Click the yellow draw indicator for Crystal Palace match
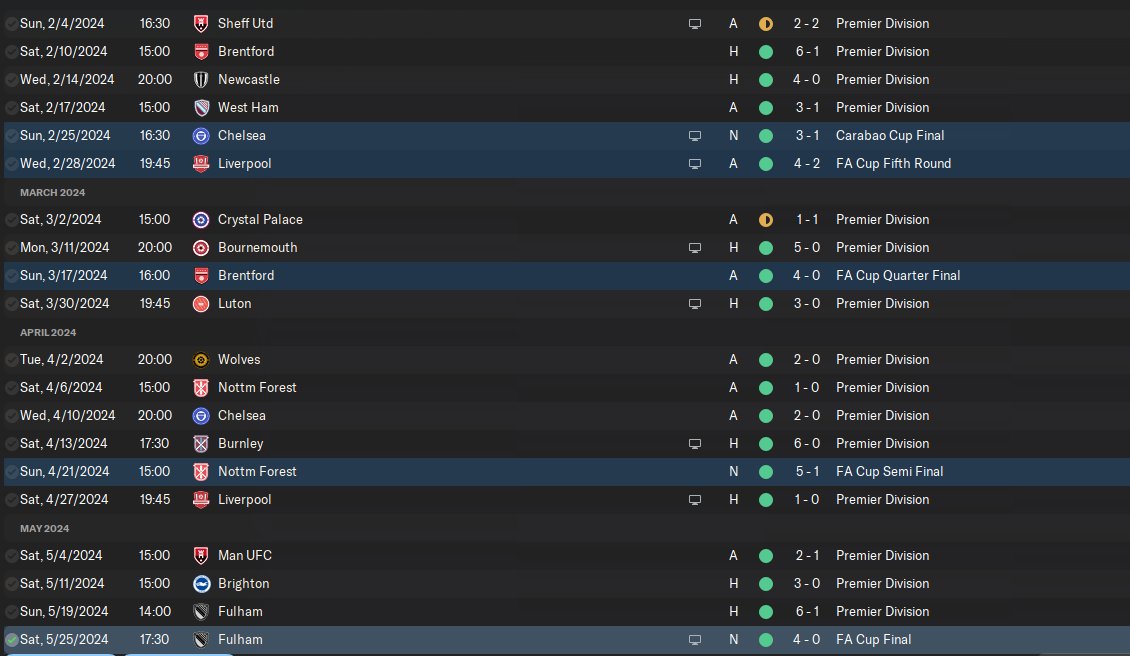The image size is (1130, 656). tap(766, 219)
